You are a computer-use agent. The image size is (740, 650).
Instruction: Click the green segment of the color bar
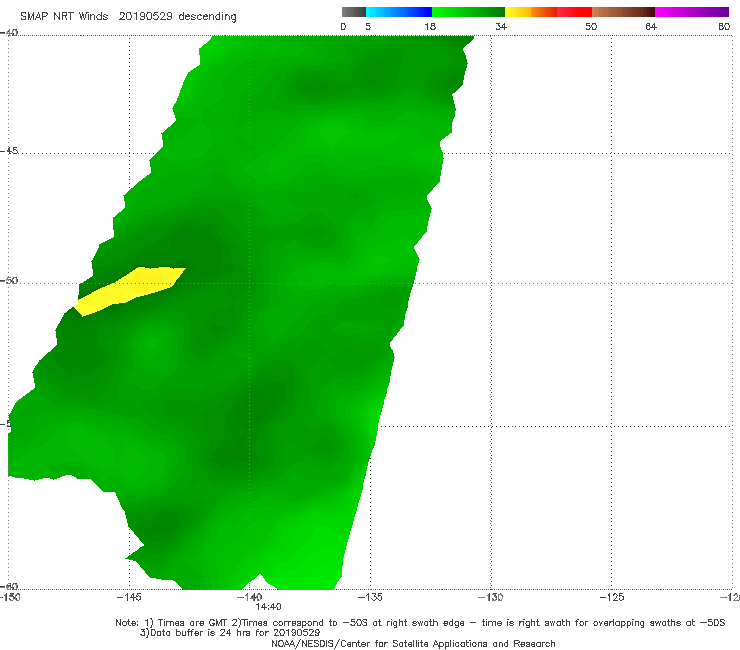click(468, 12)
